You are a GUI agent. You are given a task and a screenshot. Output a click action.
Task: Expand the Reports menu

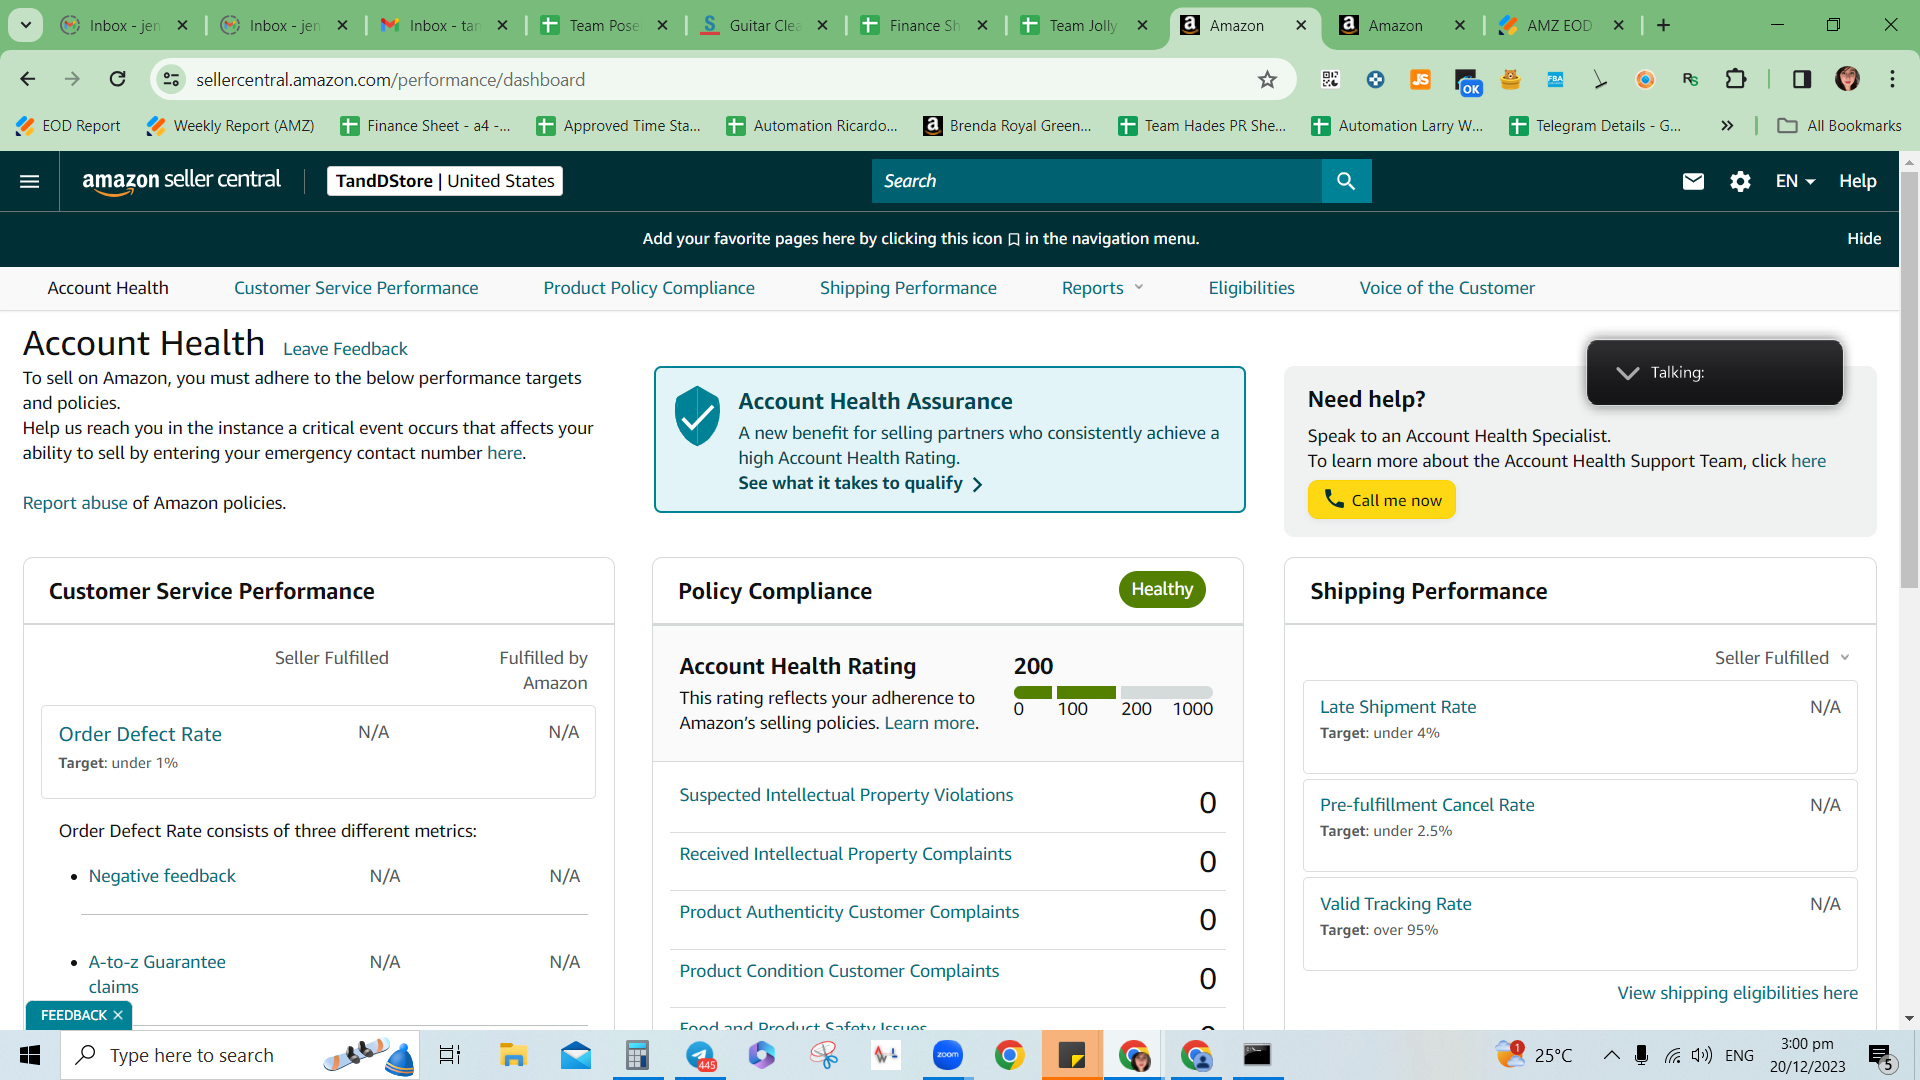[x=1102, y=288]
